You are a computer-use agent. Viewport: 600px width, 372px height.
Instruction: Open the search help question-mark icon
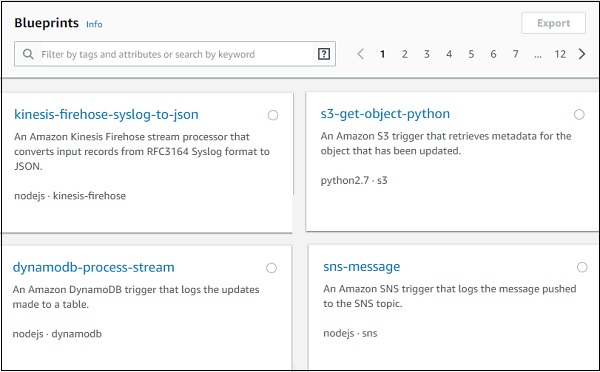pyautogui.click(x=324, y=54)
